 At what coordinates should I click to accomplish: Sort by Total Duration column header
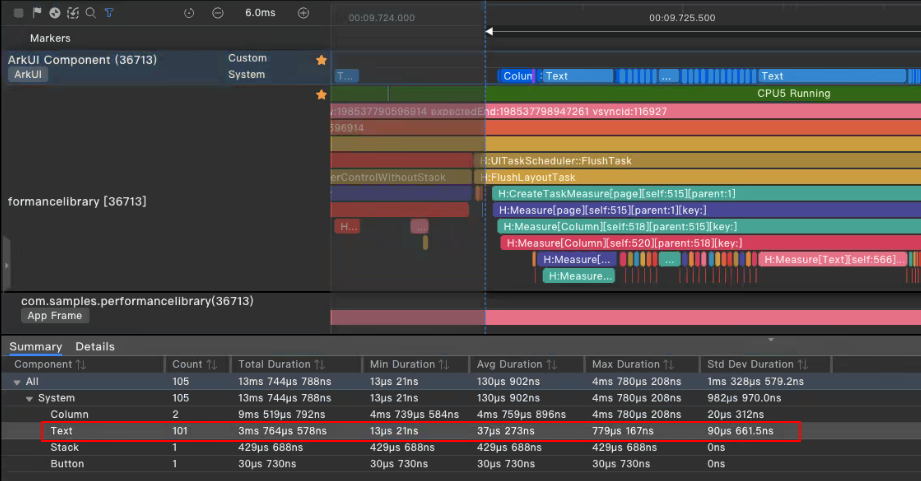(274, 365)
